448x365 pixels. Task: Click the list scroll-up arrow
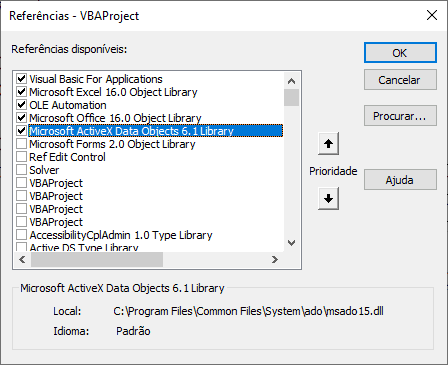coord(291,81)
